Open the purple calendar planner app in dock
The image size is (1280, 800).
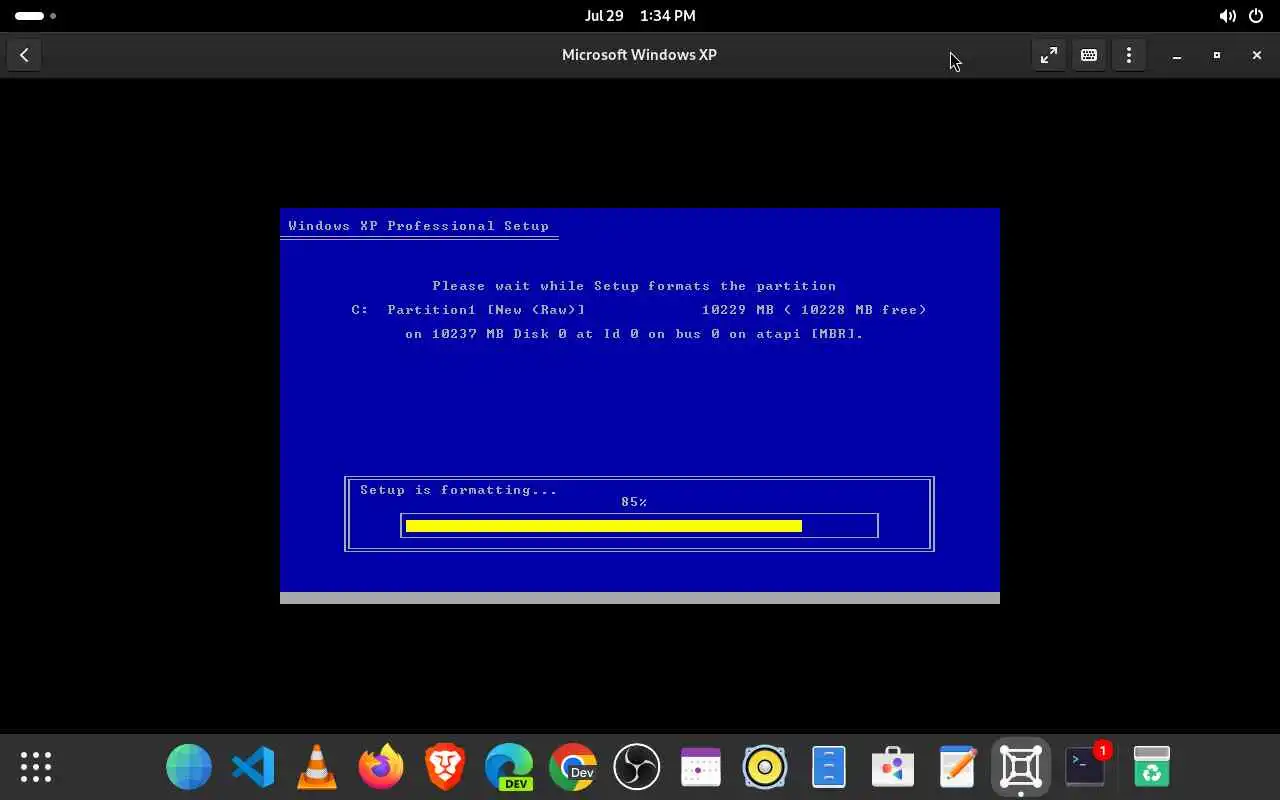pos(701,767)
